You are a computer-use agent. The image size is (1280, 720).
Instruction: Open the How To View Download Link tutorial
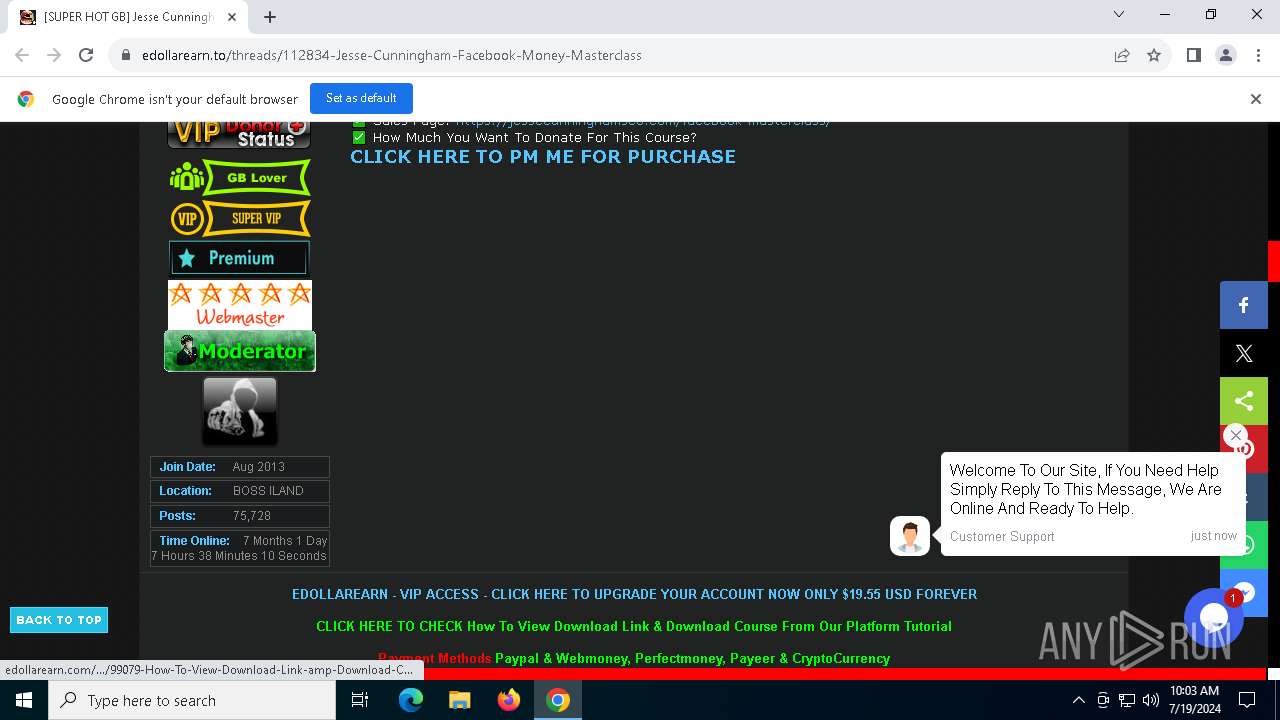click(x=634, y=626)
